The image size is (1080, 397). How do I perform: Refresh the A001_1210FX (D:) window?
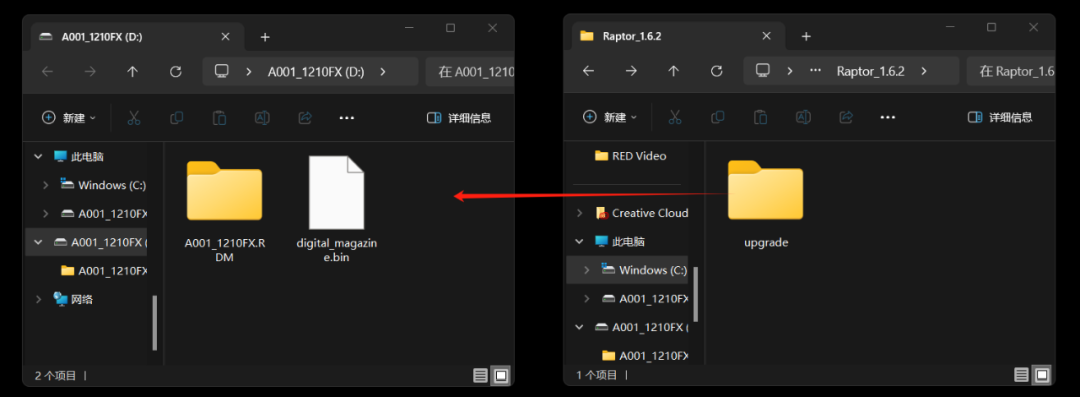(176, 71)
